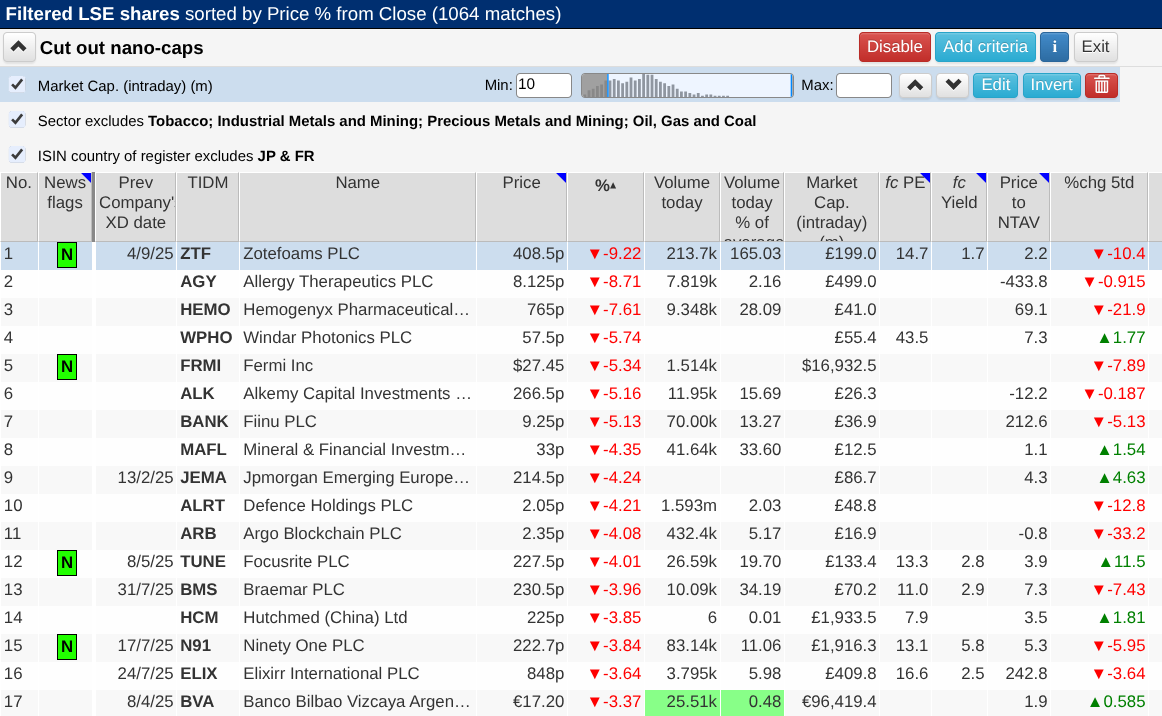This screenshot has height=716, width=1162.
Task: Open news flag for Focusrite PLC
Action: coord(67,563)
